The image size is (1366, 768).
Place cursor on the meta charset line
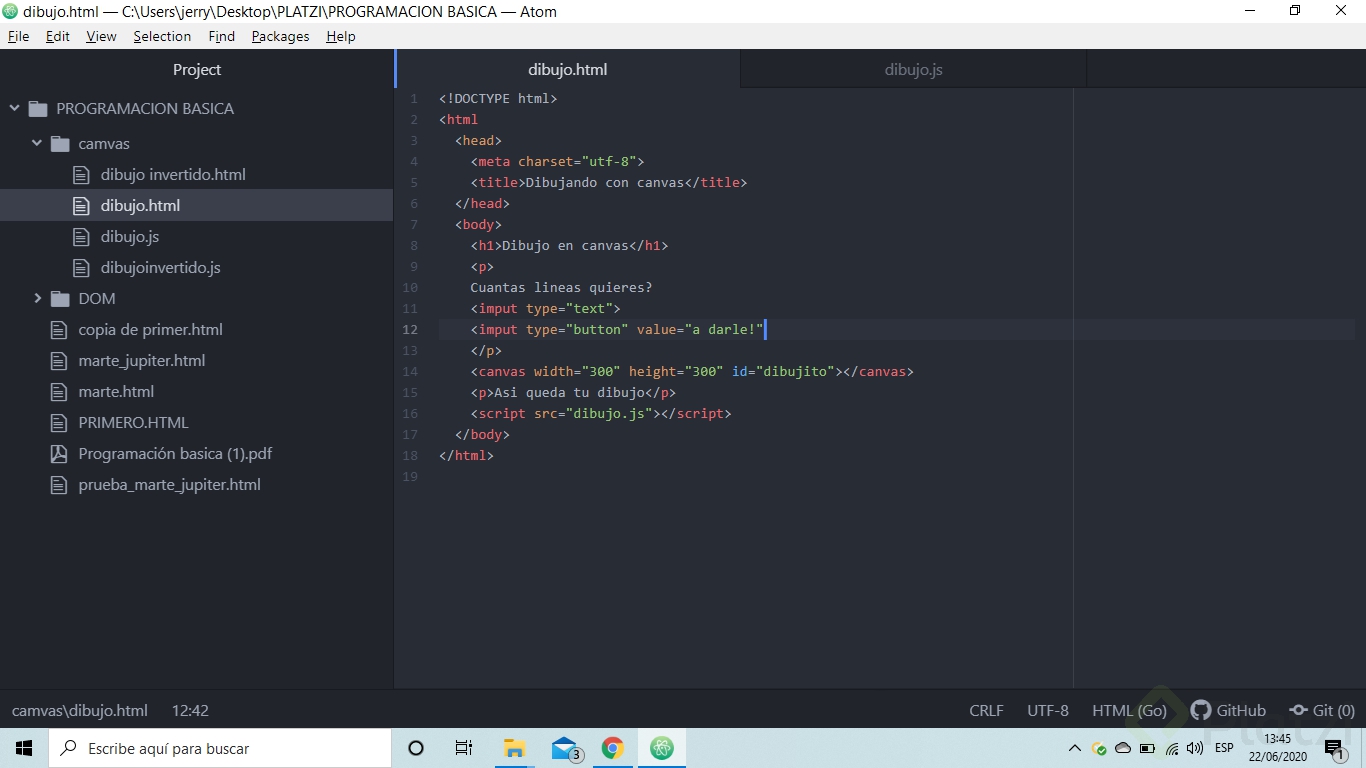pyautogui.click(x=557, y=161)
